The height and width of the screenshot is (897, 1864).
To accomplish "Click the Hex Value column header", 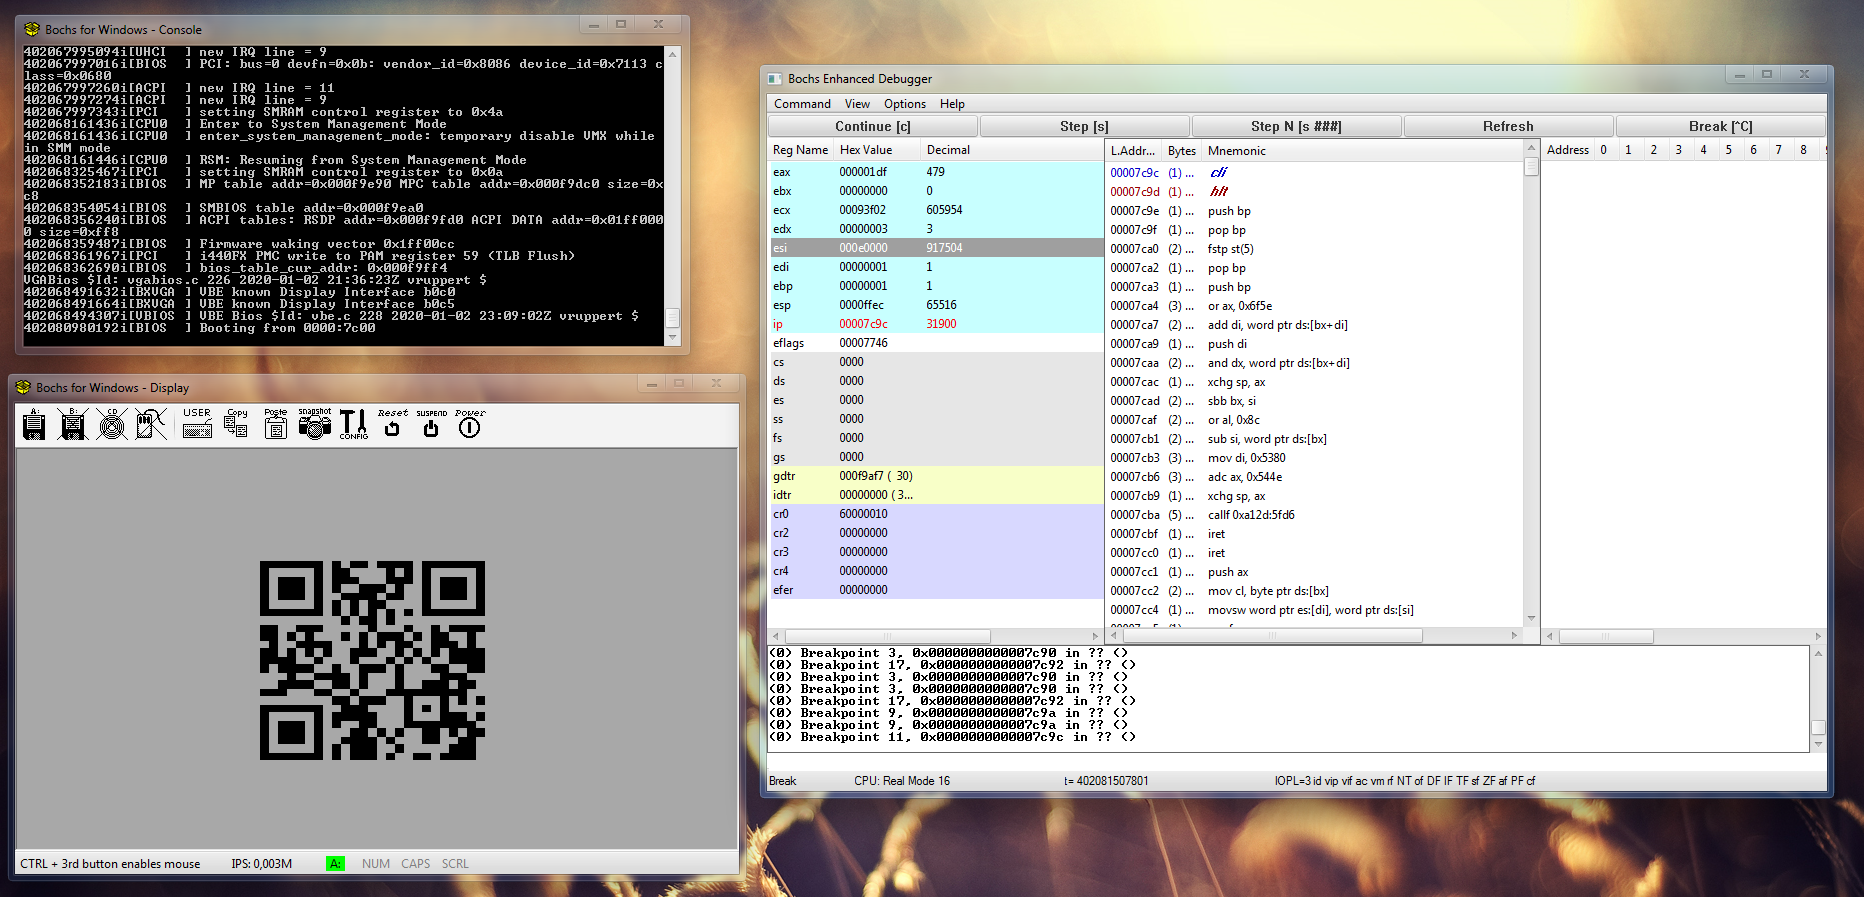I will (x=878, y=150).
